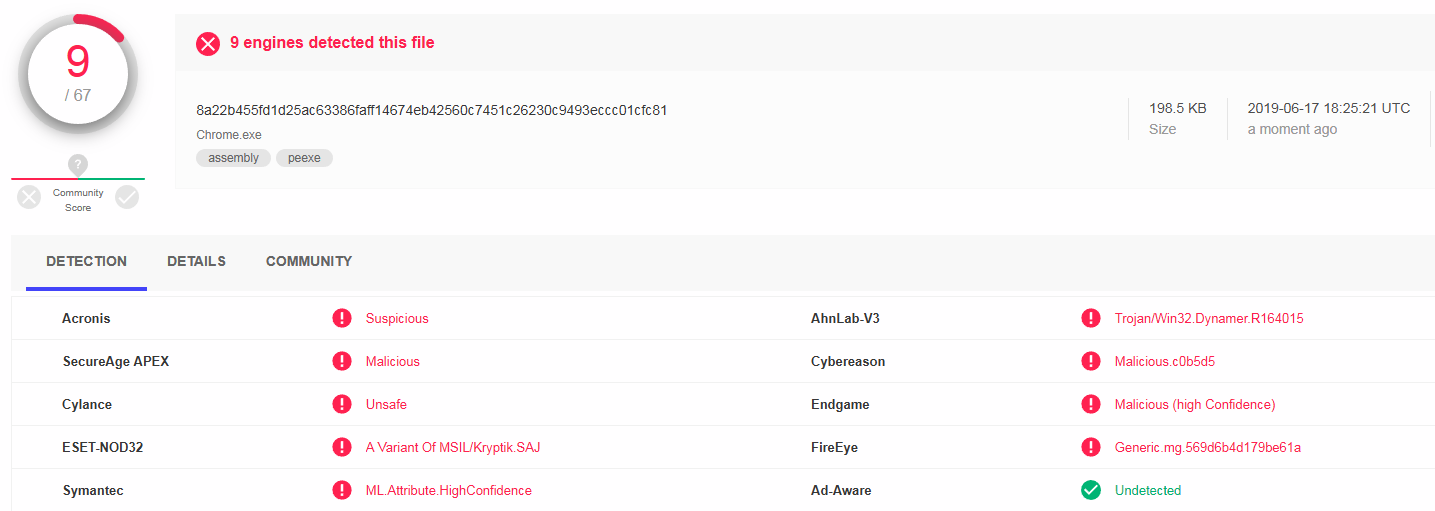Image resolution: width=1435 pixels, height=511 pixels.
Task: Switch to the Details tab
Action: click(x=196, y=261)
